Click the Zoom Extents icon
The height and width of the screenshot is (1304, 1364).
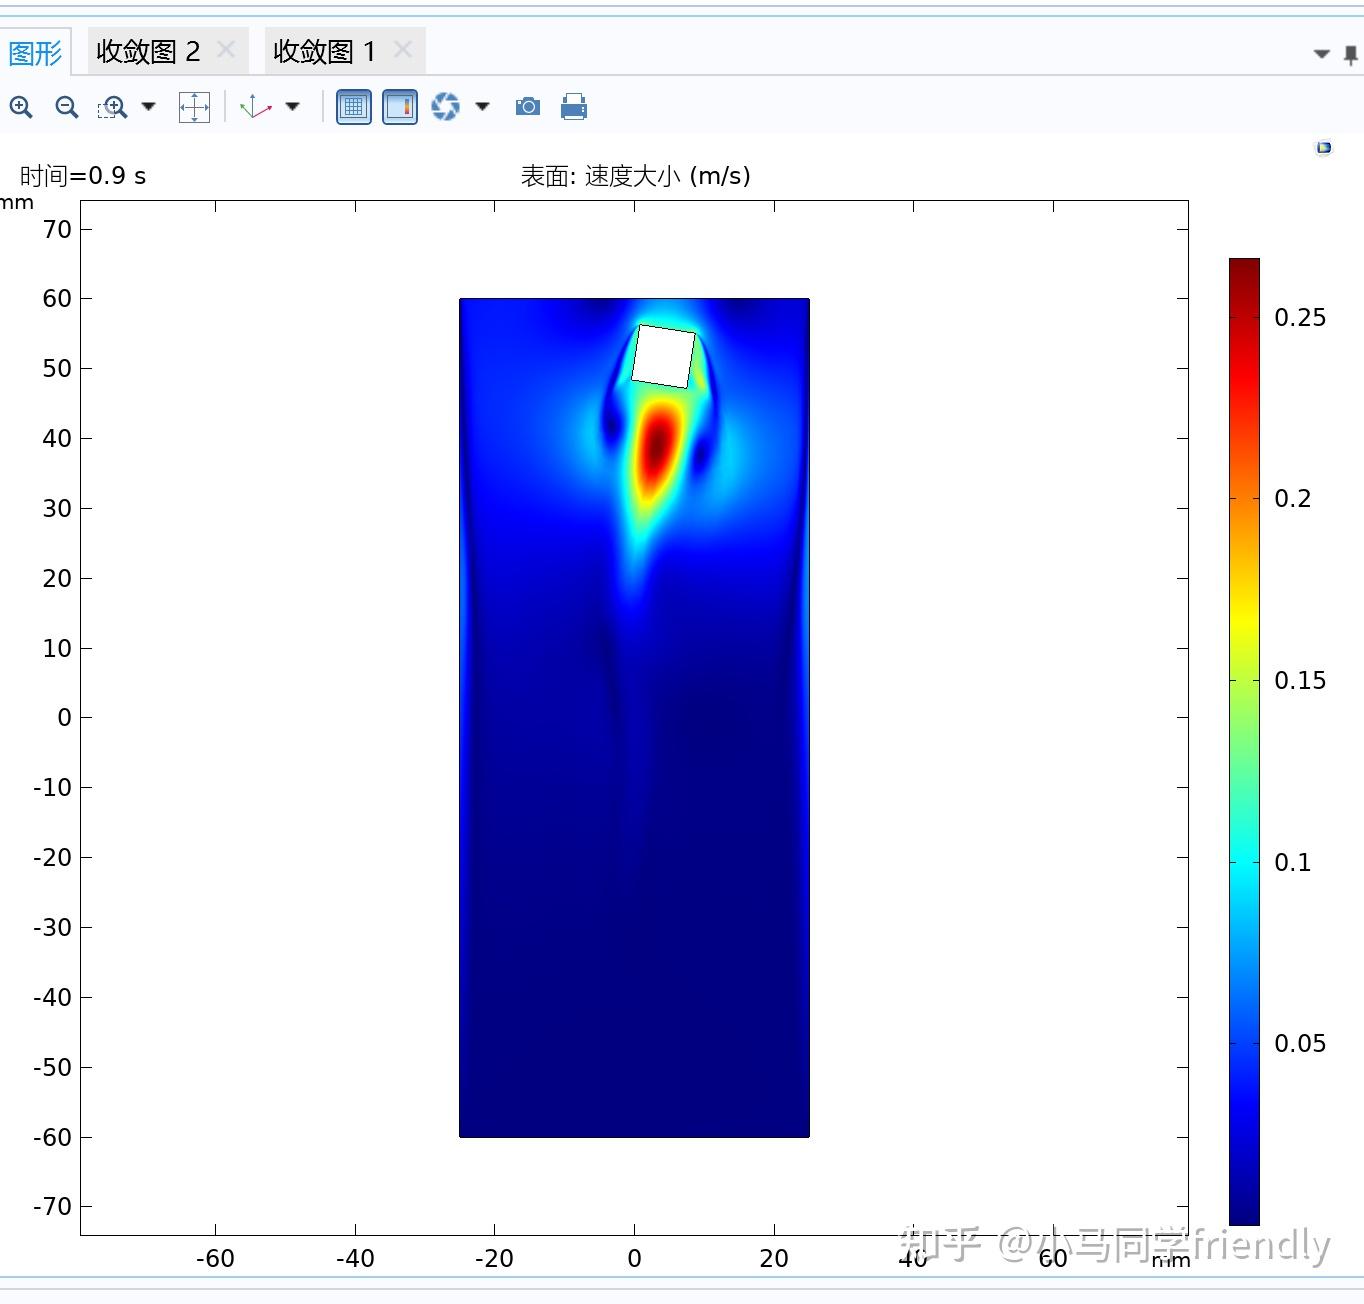pyautogui.click(x=194, y=106)
